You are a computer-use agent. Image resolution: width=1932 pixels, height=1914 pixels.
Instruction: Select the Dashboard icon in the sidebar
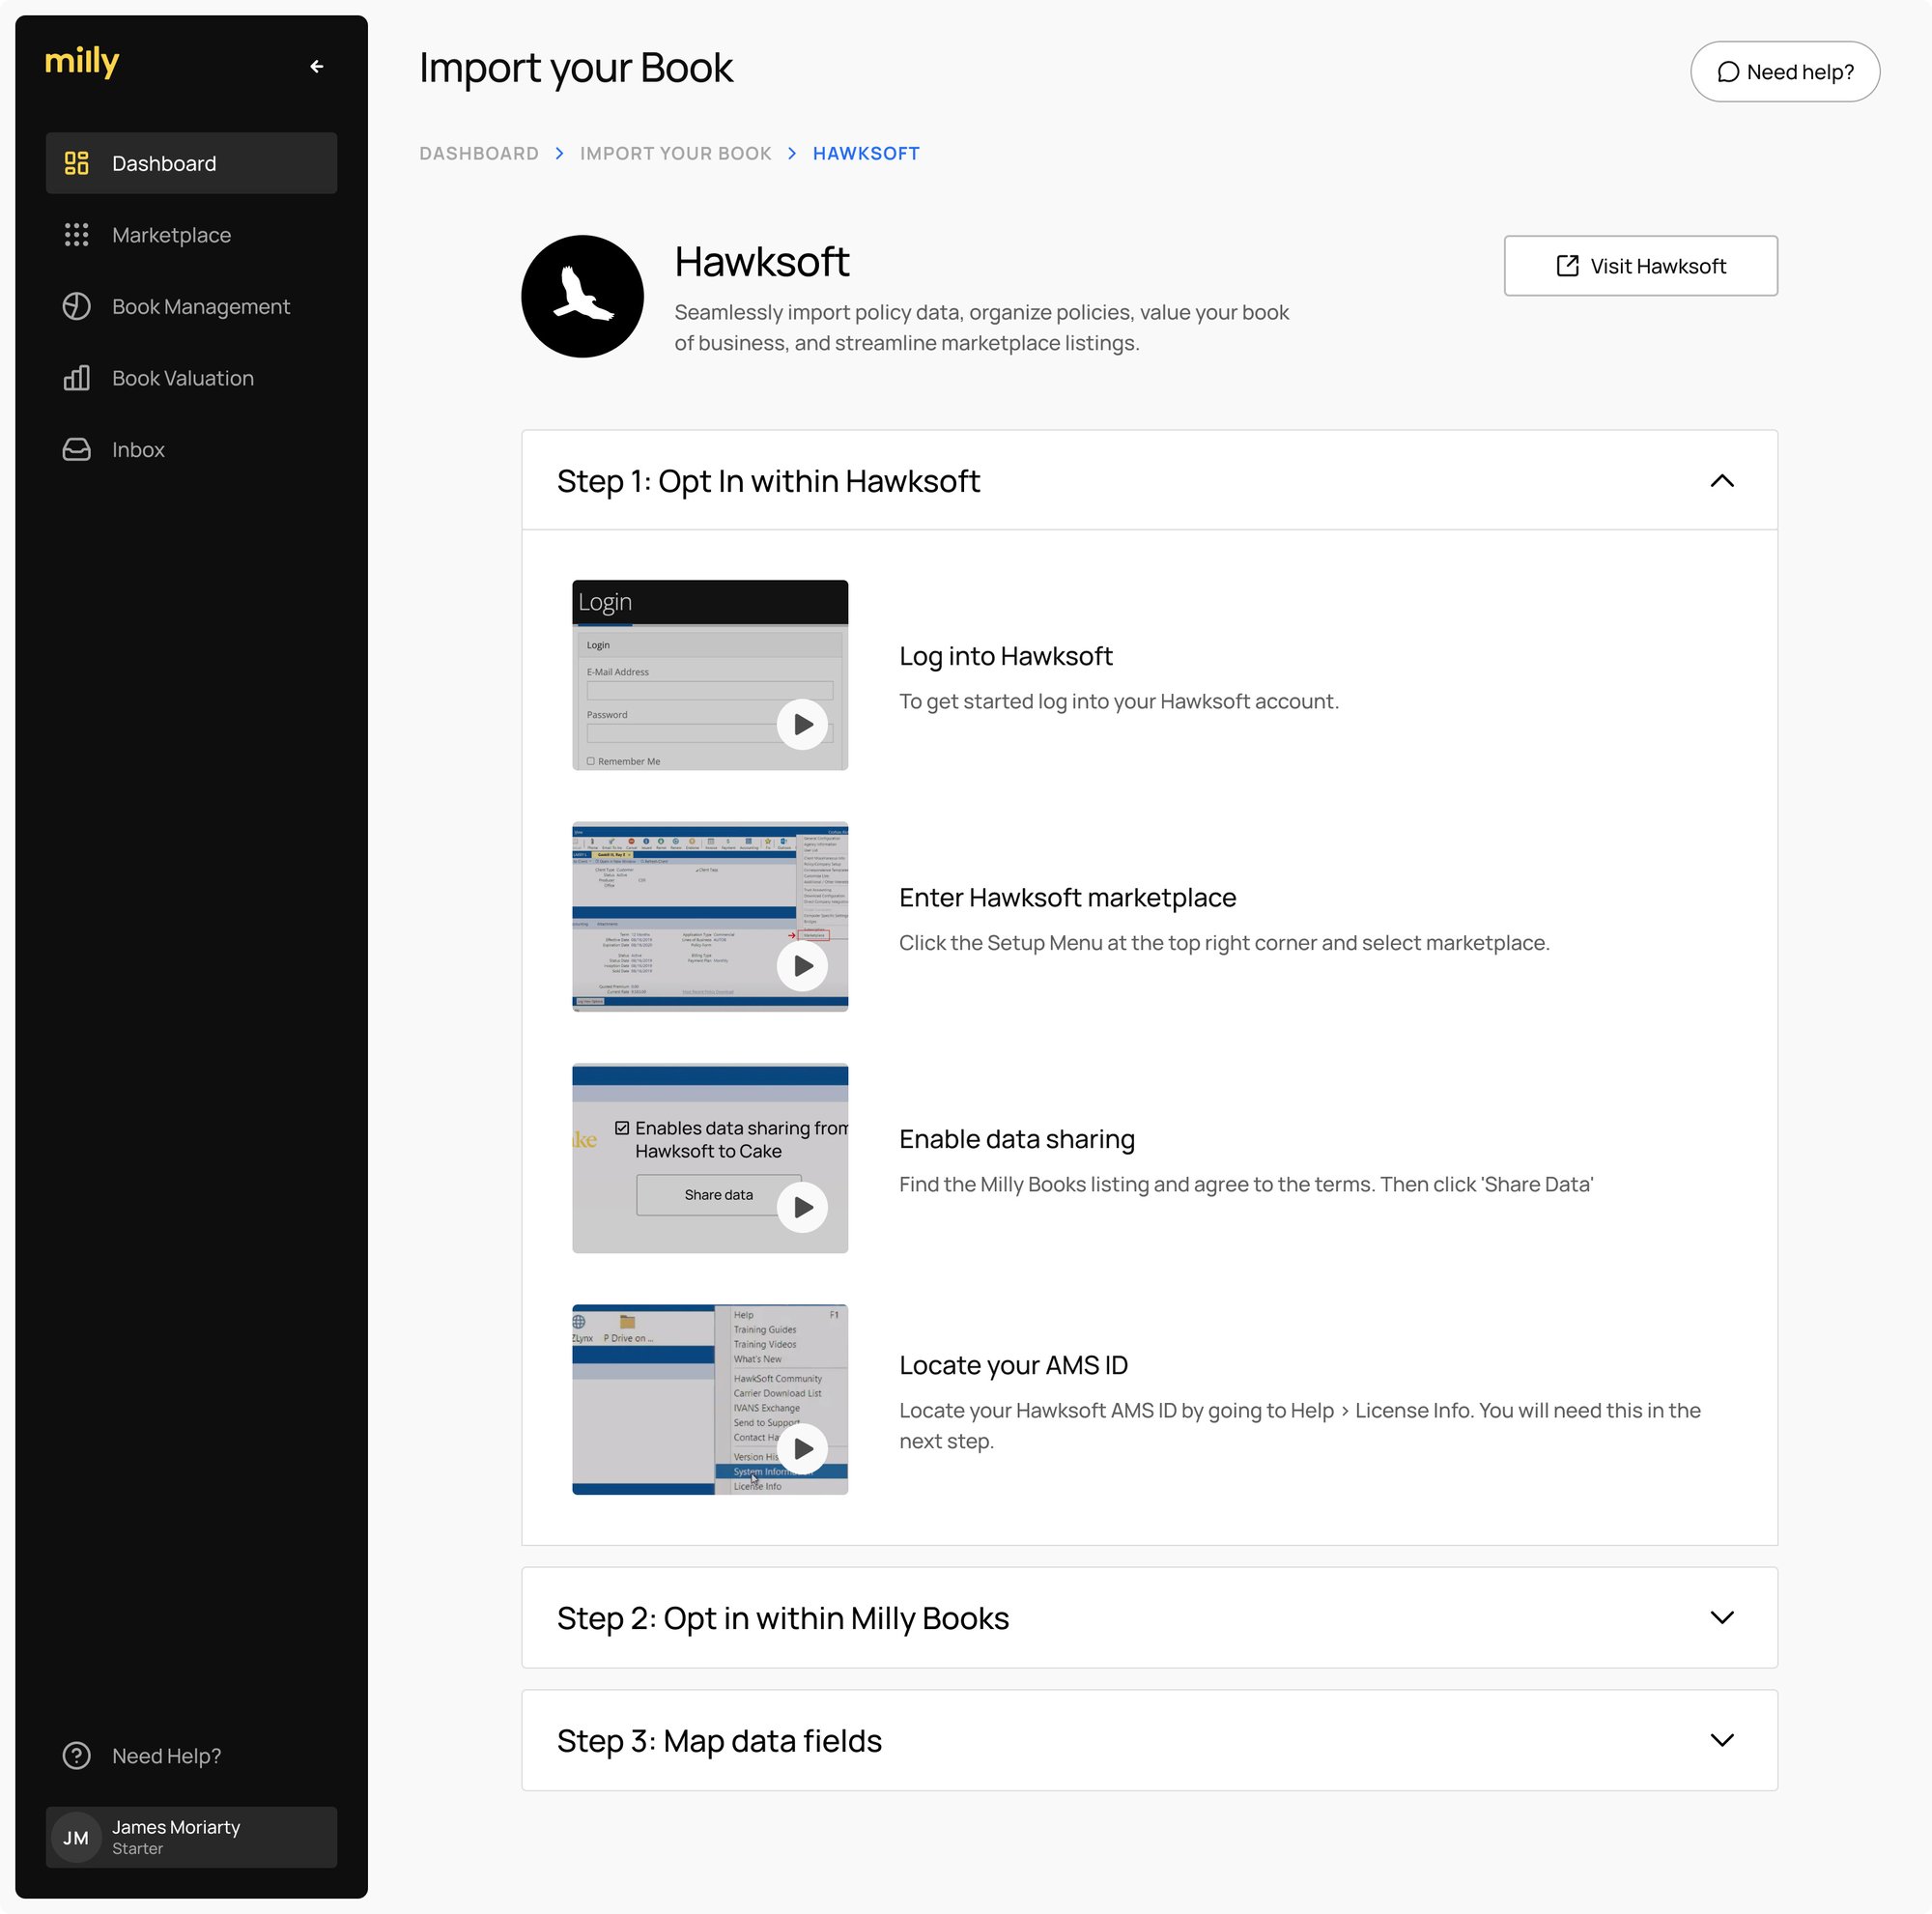click(x=76, y=163)
